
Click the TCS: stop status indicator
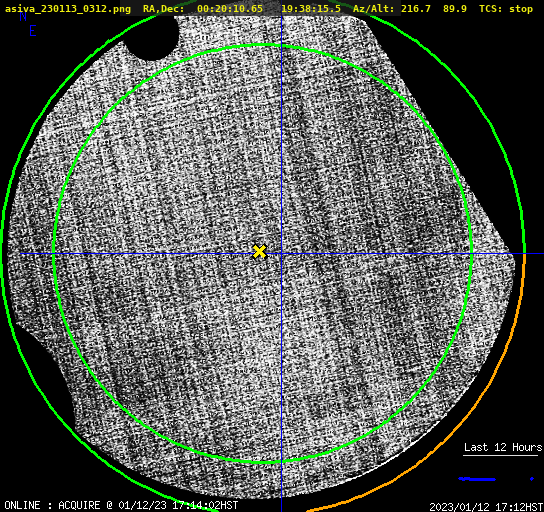[505, 9]
